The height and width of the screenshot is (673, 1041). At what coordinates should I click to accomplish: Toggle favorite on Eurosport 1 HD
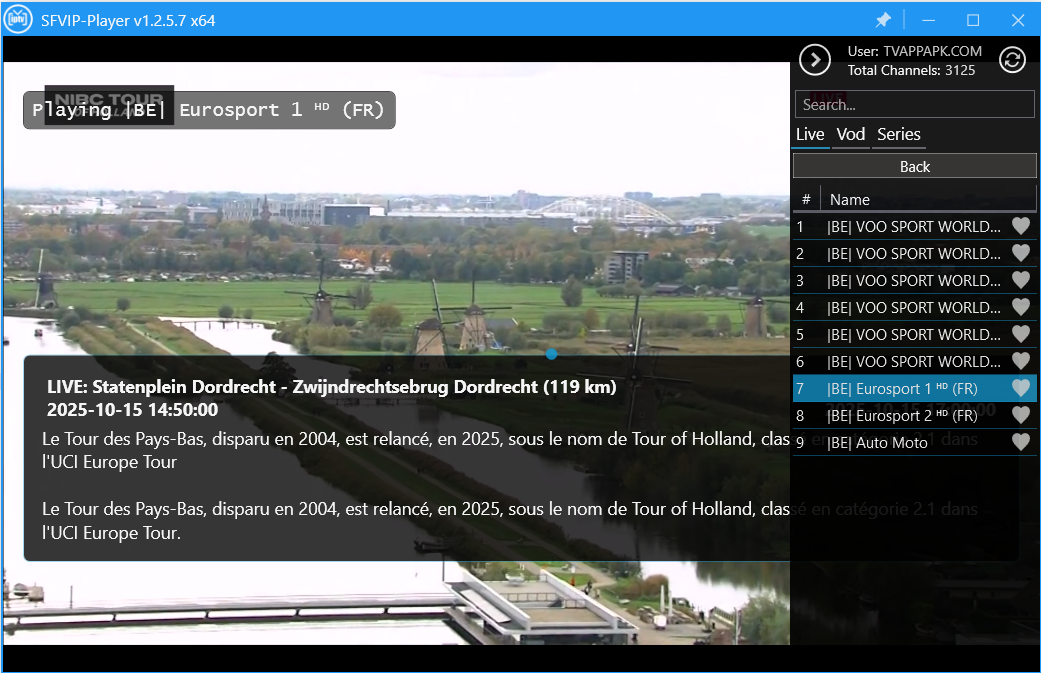point(1020,388)
